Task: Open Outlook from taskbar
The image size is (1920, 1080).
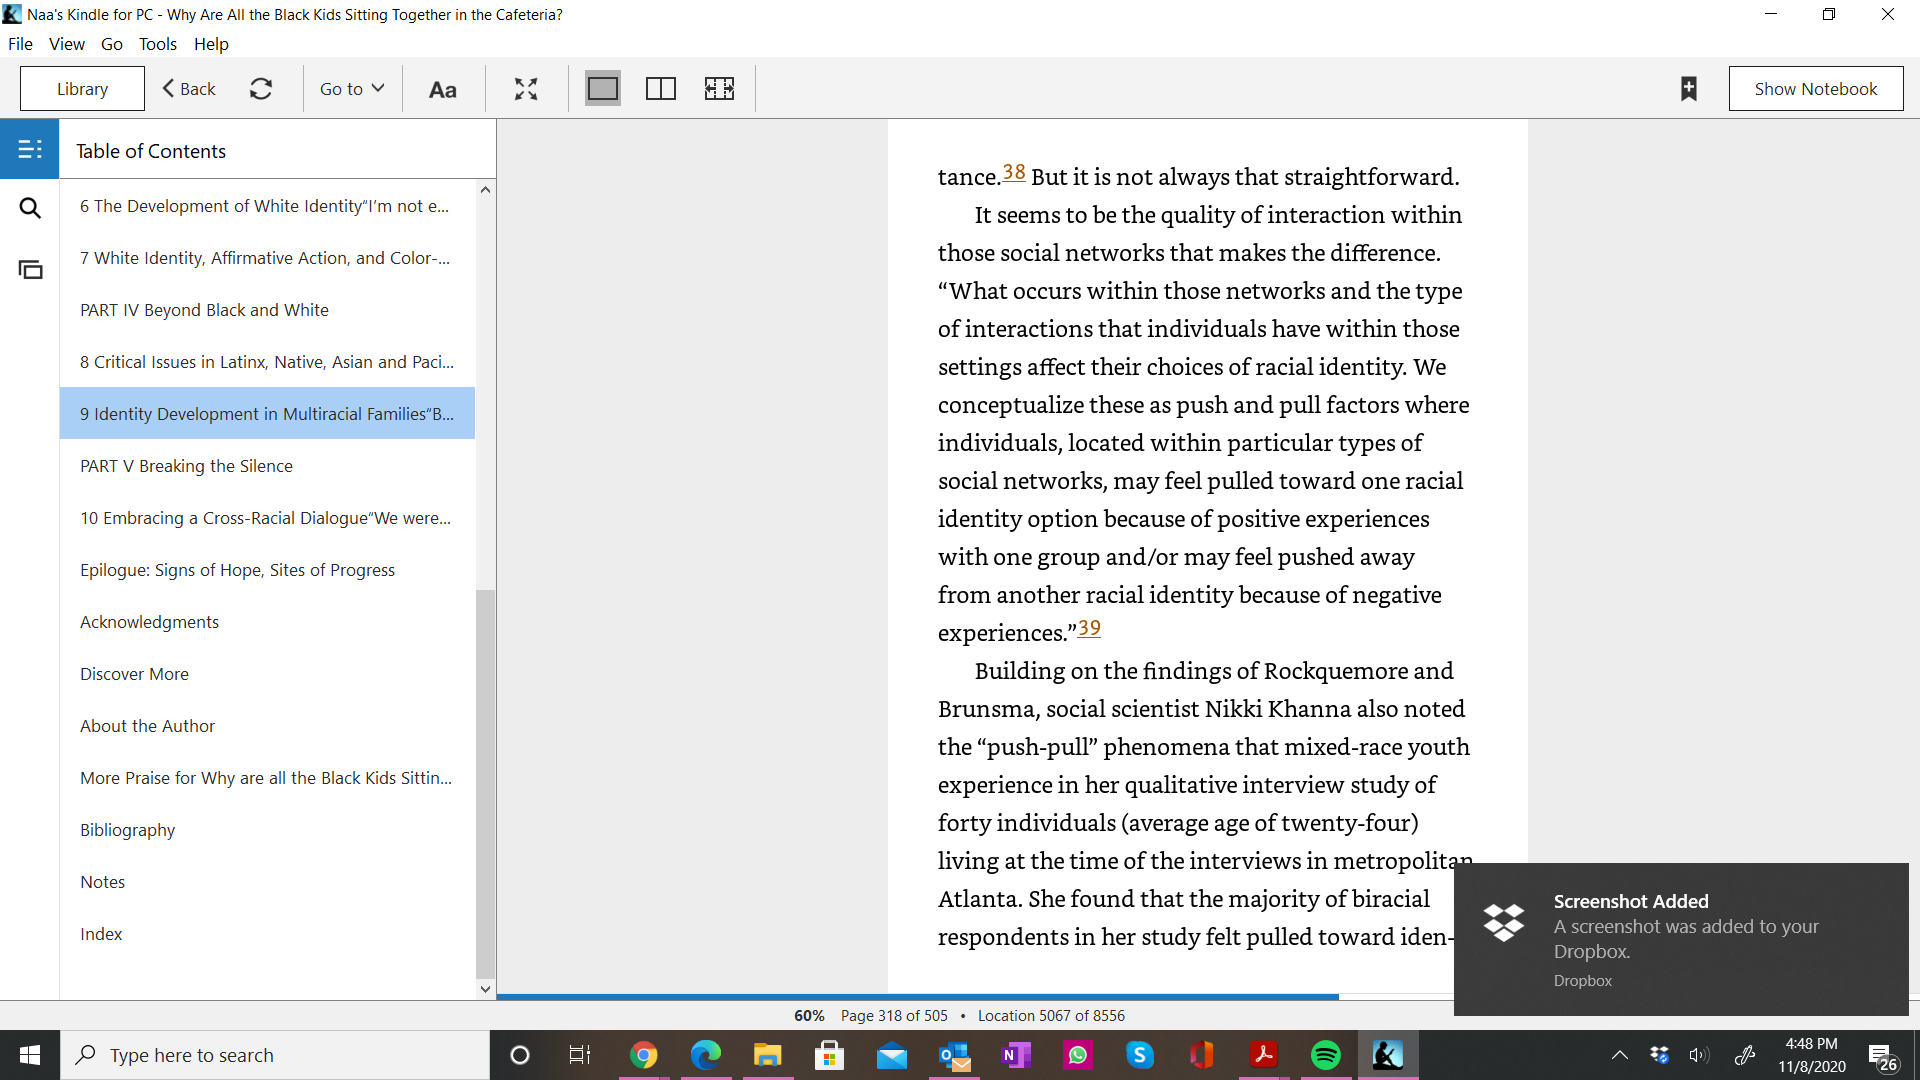Action: (954, 1055)
